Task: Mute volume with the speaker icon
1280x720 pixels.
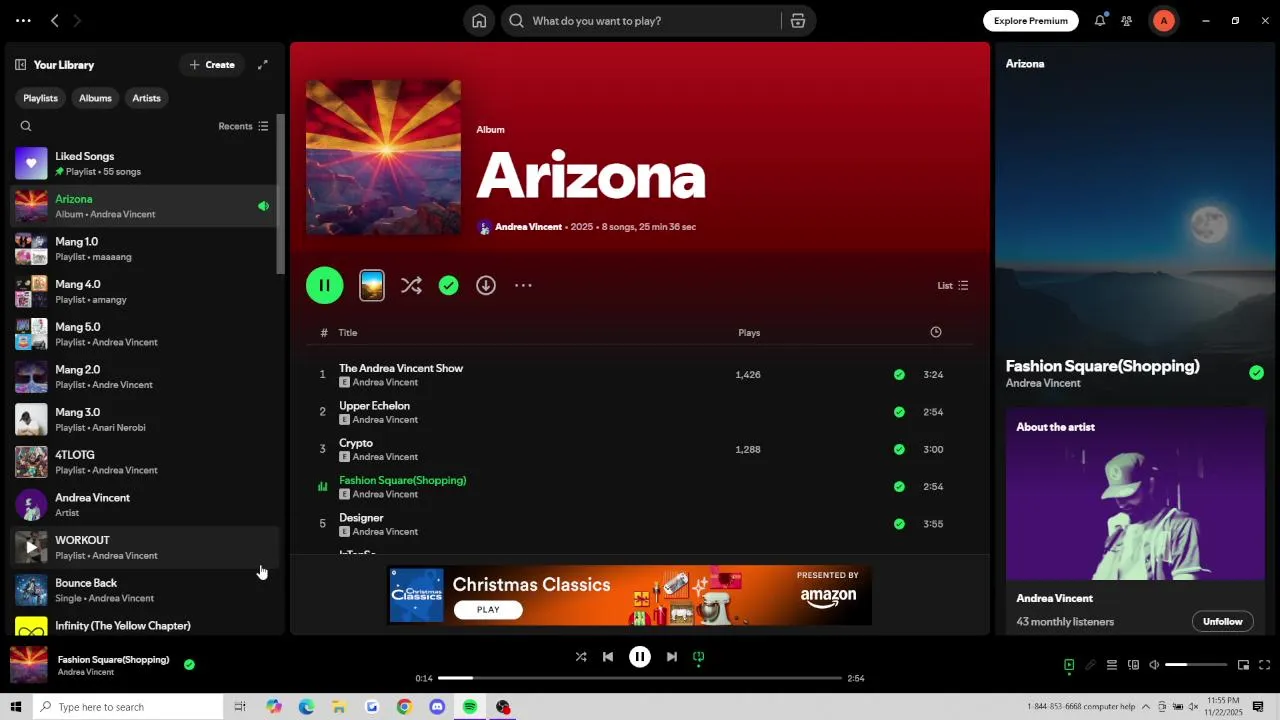Action: [x=1154, y=665]
